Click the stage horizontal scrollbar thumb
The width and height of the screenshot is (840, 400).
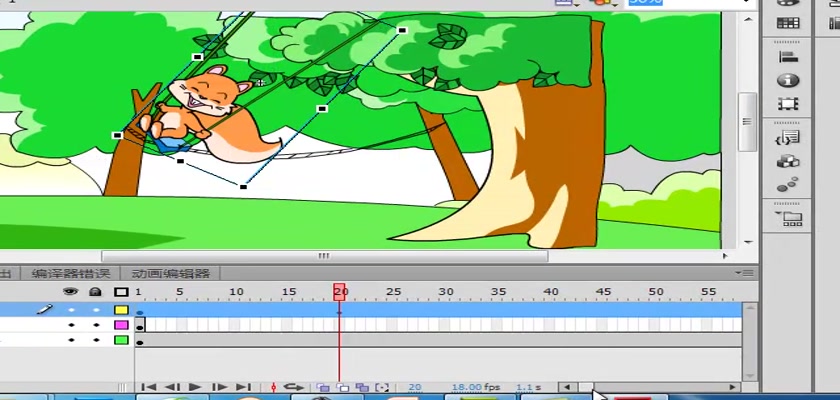pyautogui.click(x=325, y=256)
